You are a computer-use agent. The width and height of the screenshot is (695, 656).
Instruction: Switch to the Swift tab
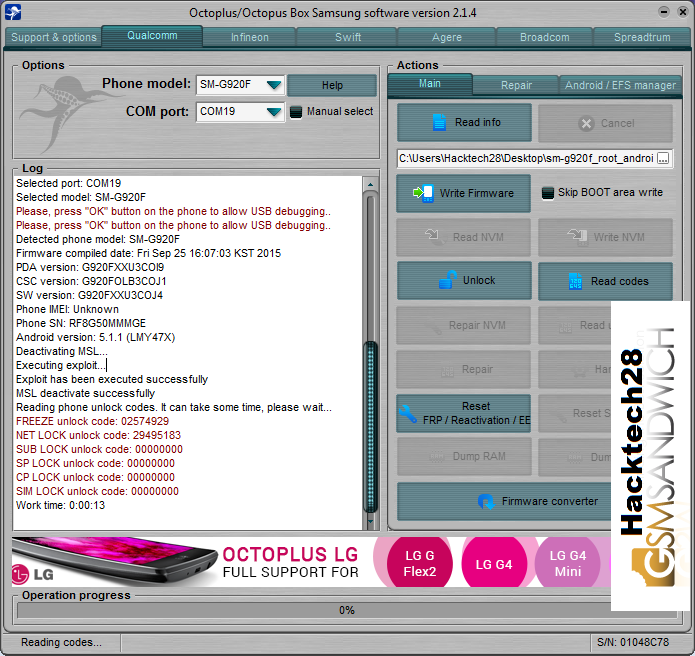click(348, 37)
